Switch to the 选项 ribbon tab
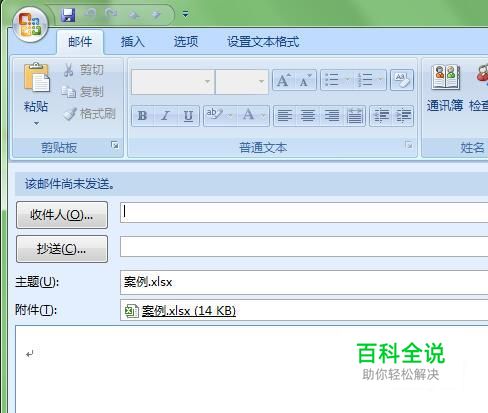This screenshot has width=488, height=413. pos(186,42)
